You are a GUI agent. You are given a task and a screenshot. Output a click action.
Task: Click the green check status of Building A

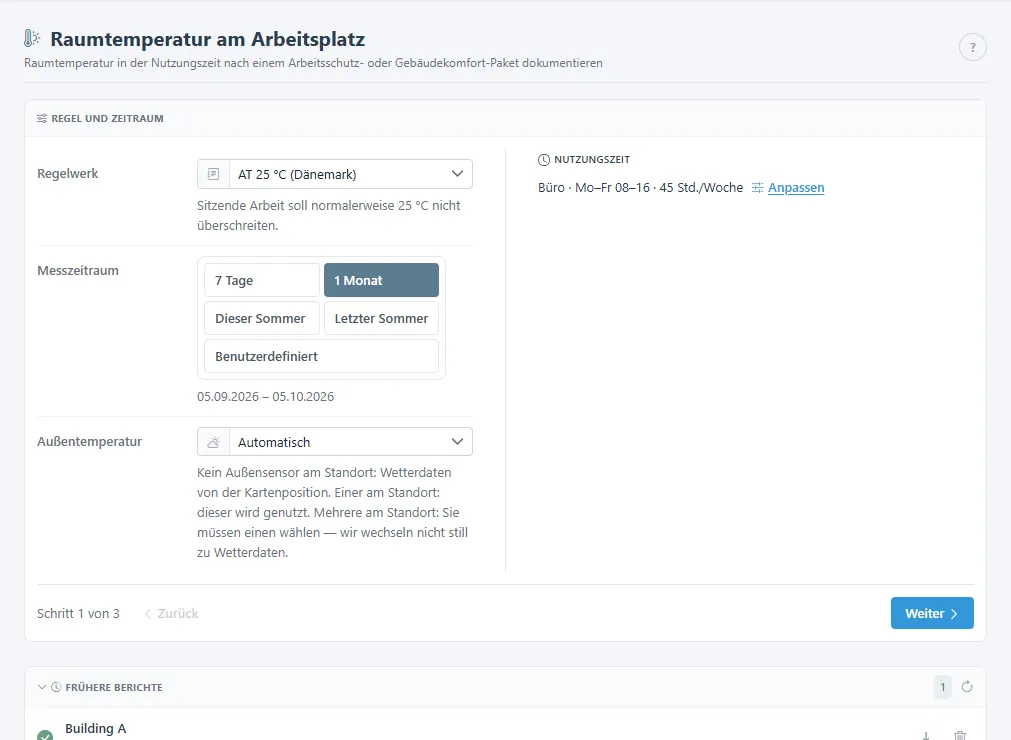pyautogui.click(x=45, y=735)
